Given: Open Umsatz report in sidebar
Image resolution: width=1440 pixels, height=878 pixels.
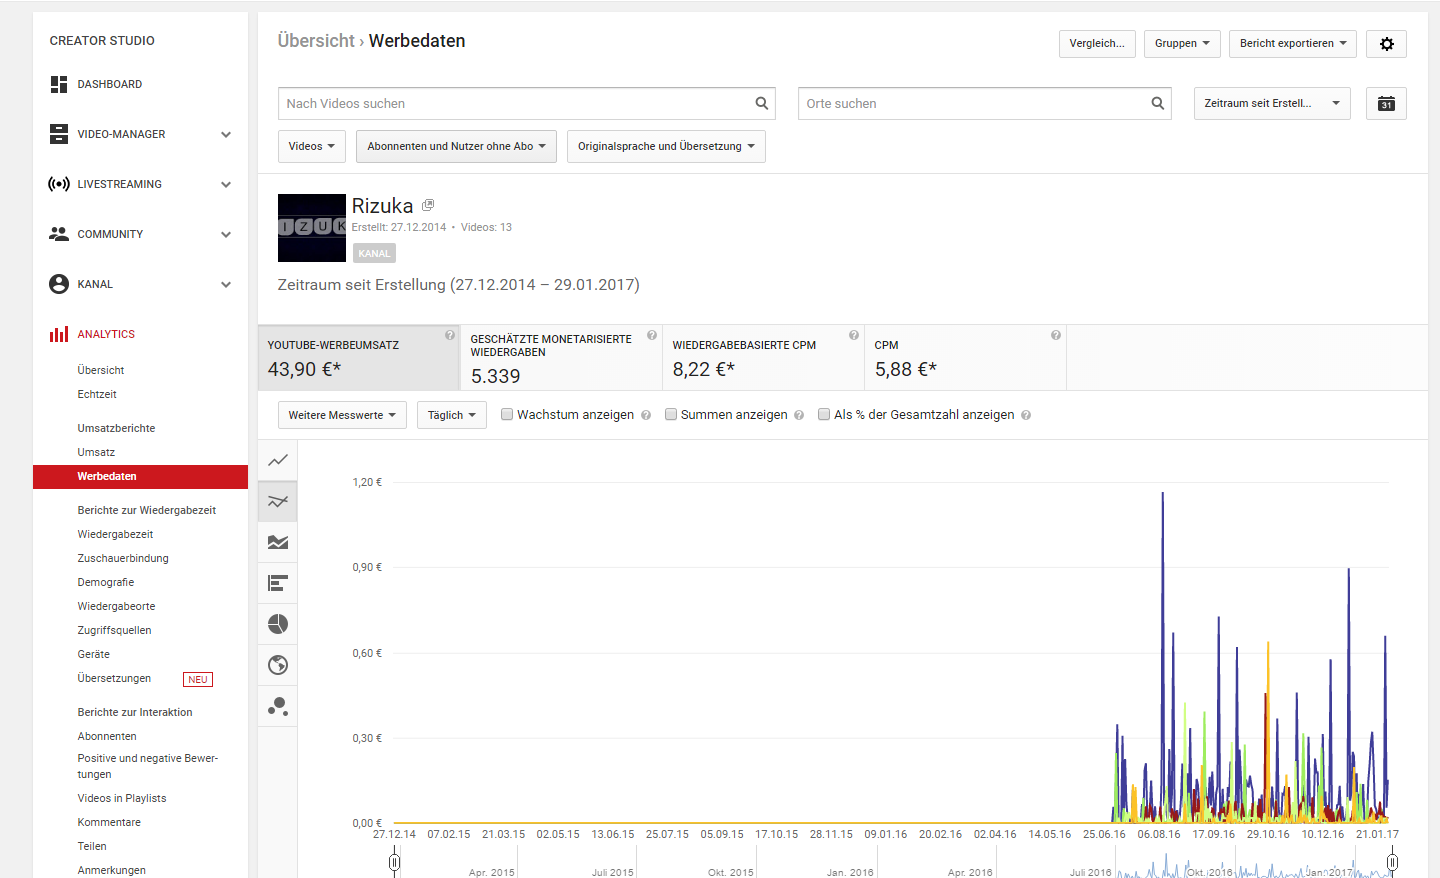Looking at the screenshot, I should [x=96, y=452].
